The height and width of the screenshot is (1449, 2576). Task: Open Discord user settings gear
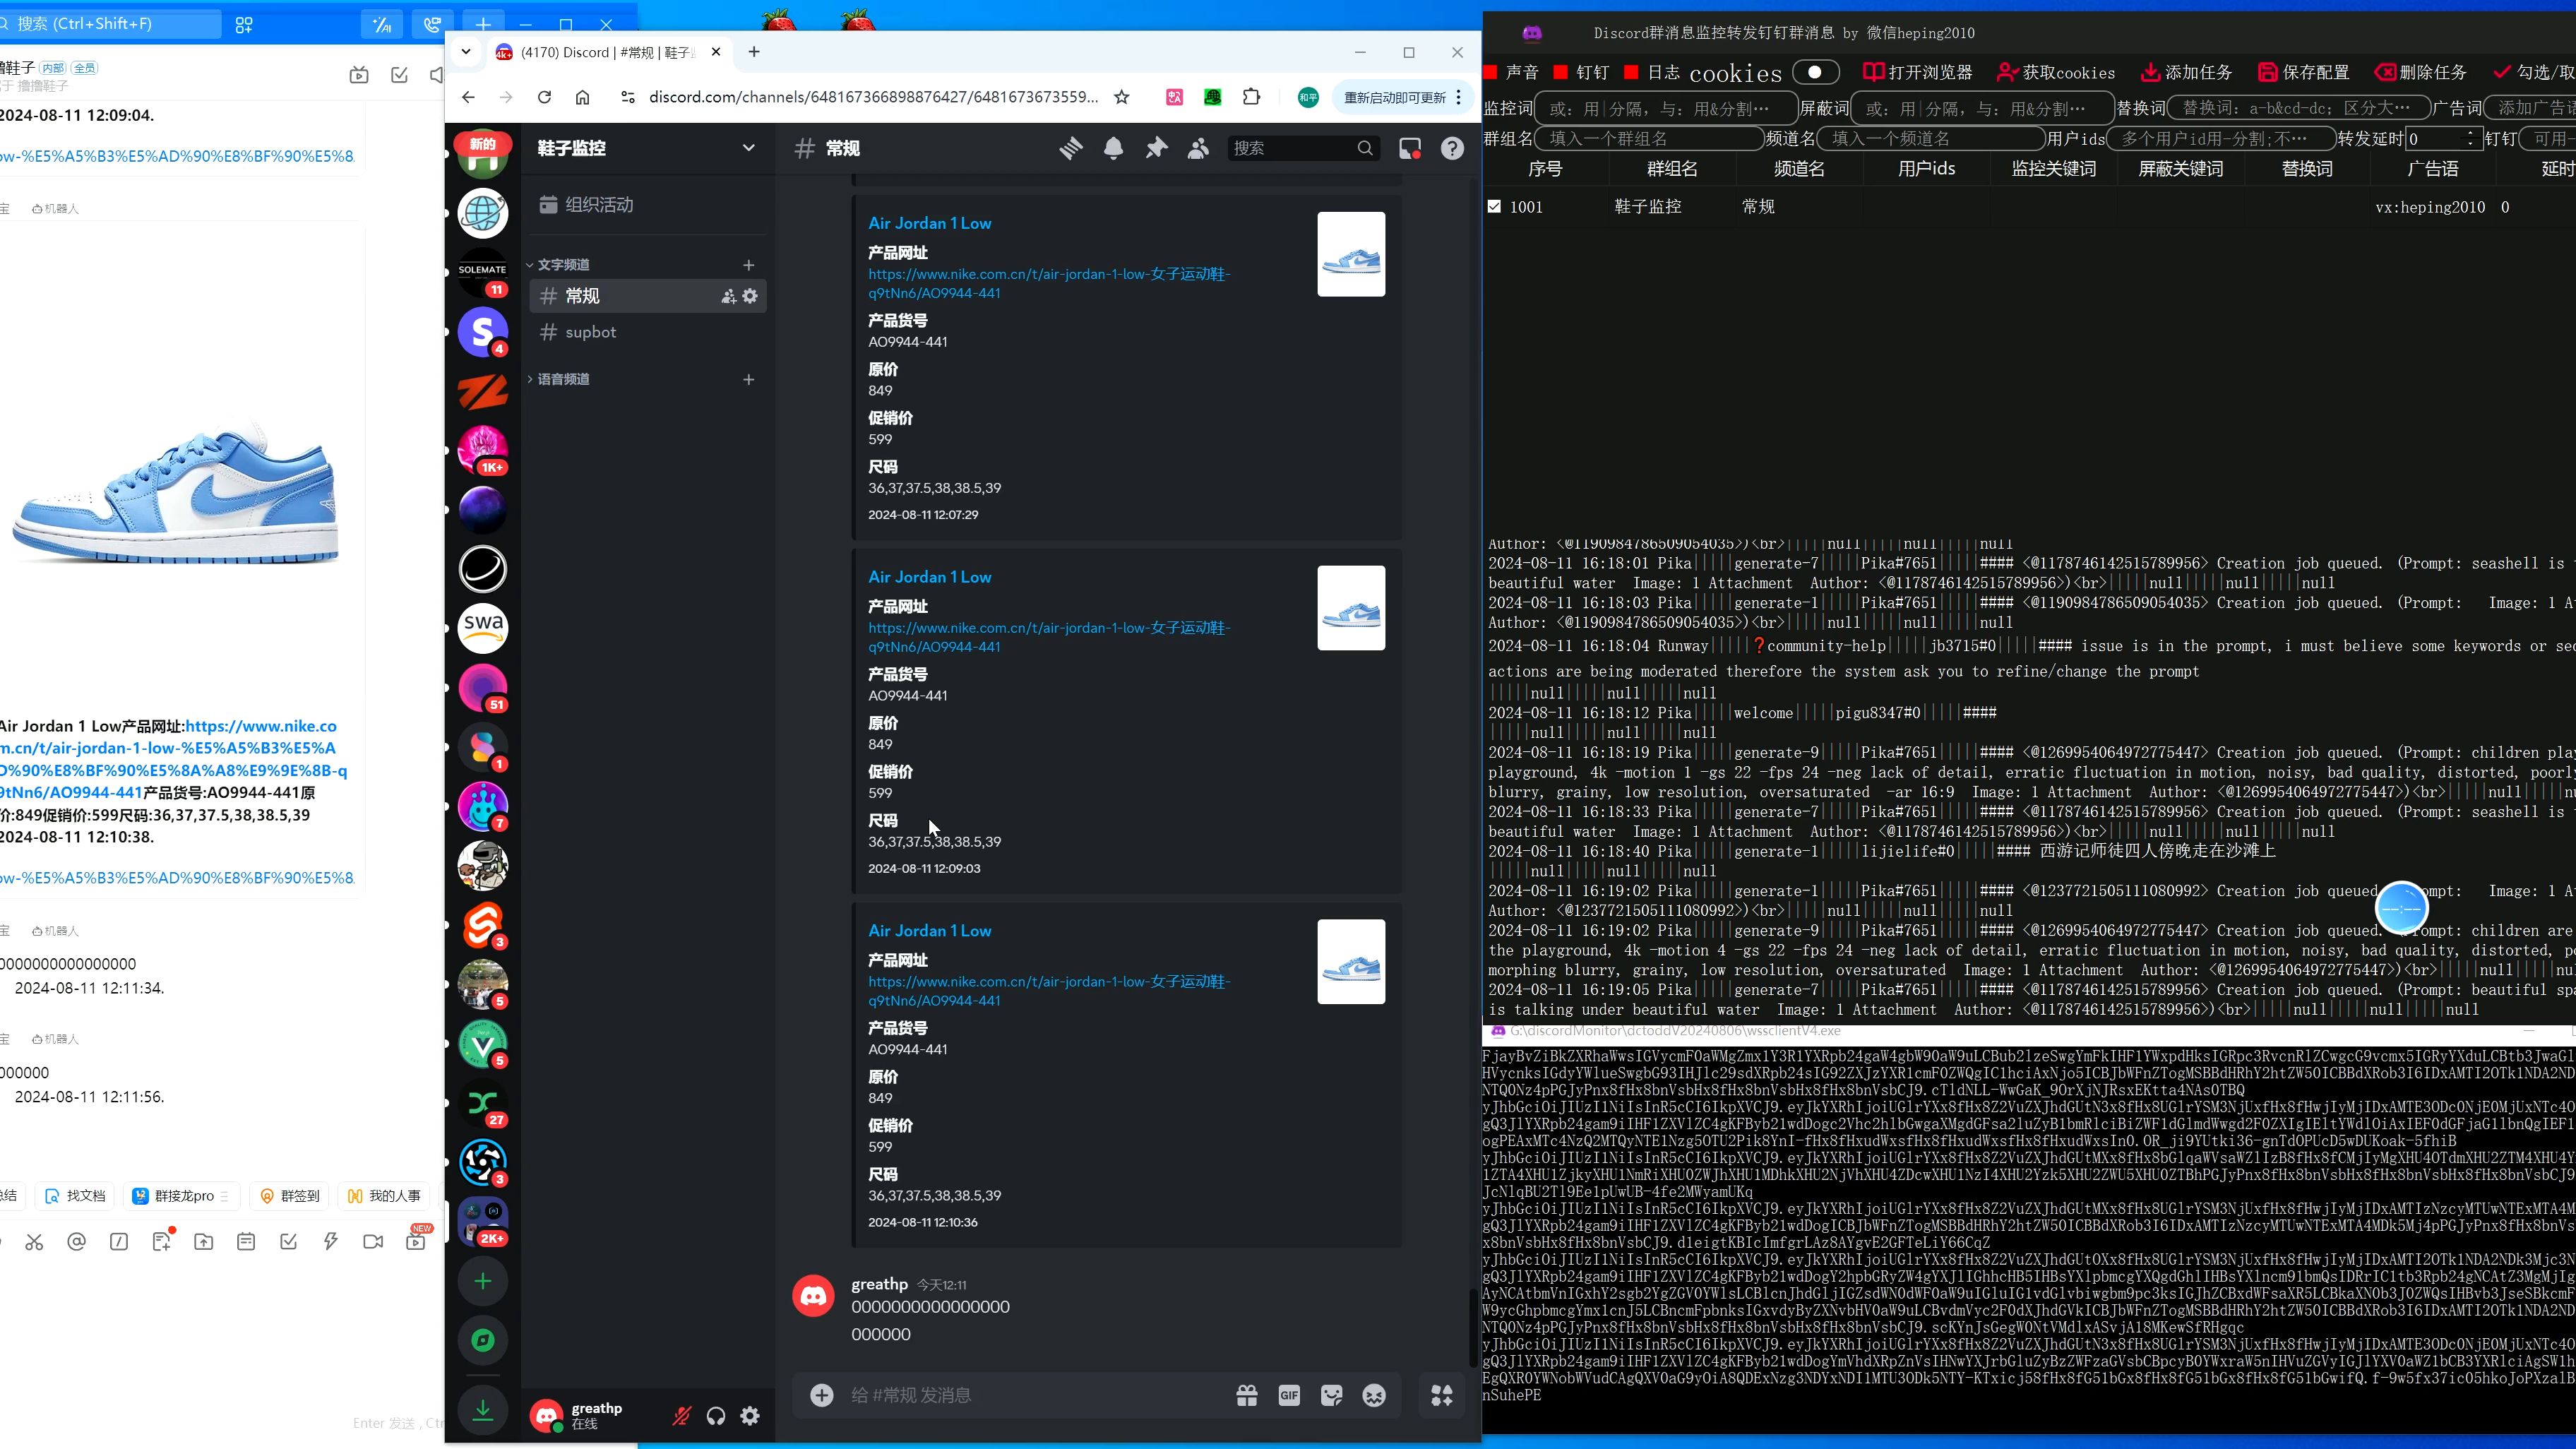pyautogui.click(x=750, y=1415)
